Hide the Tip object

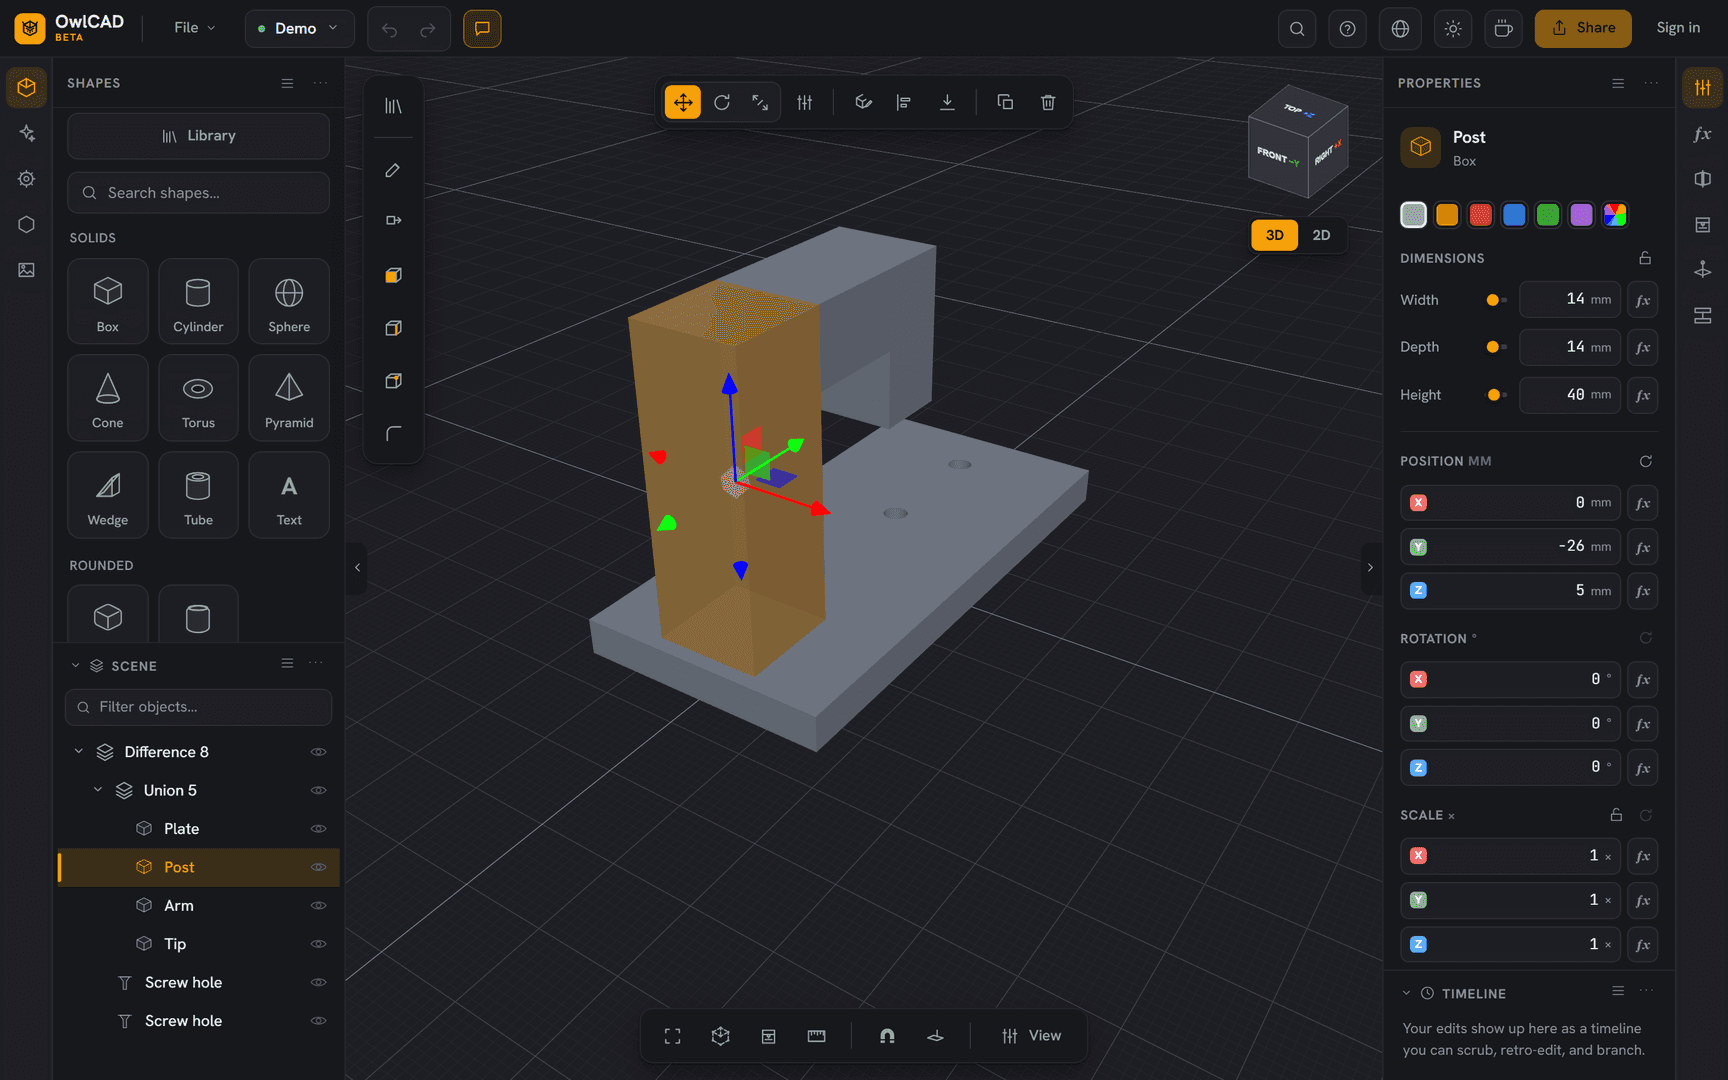click(319, 944)
